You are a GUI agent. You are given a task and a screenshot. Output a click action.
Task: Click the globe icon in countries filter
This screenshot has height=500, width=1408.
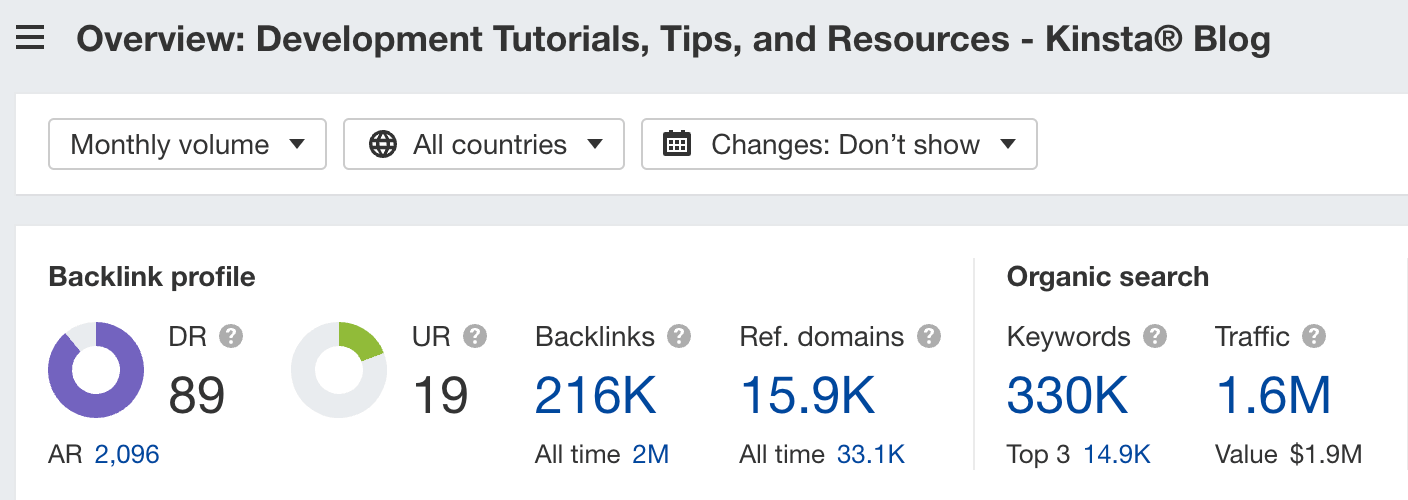point(382,144)
